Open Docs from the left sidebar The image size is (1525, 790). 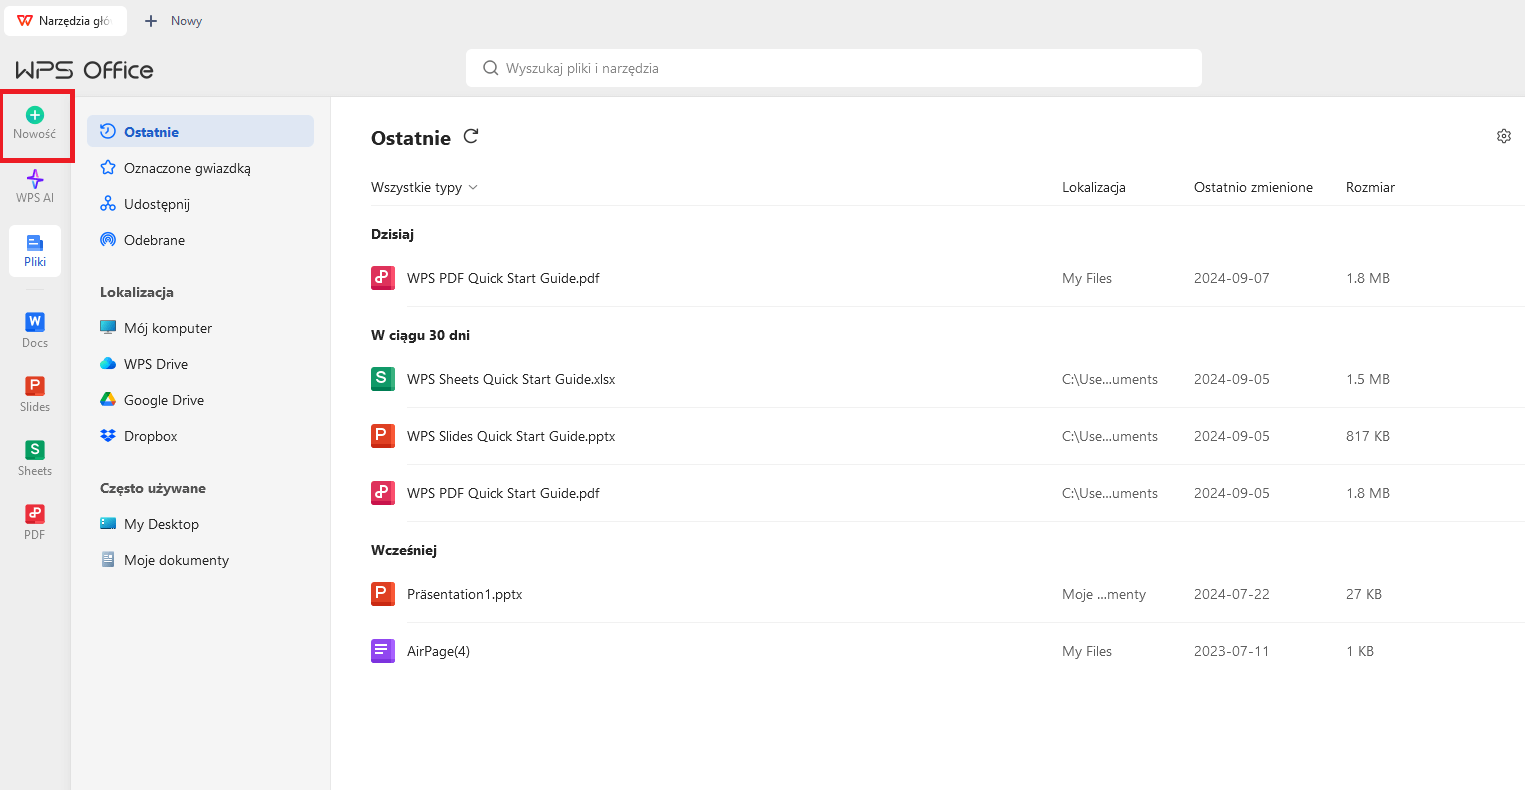[x=35, y=330]
